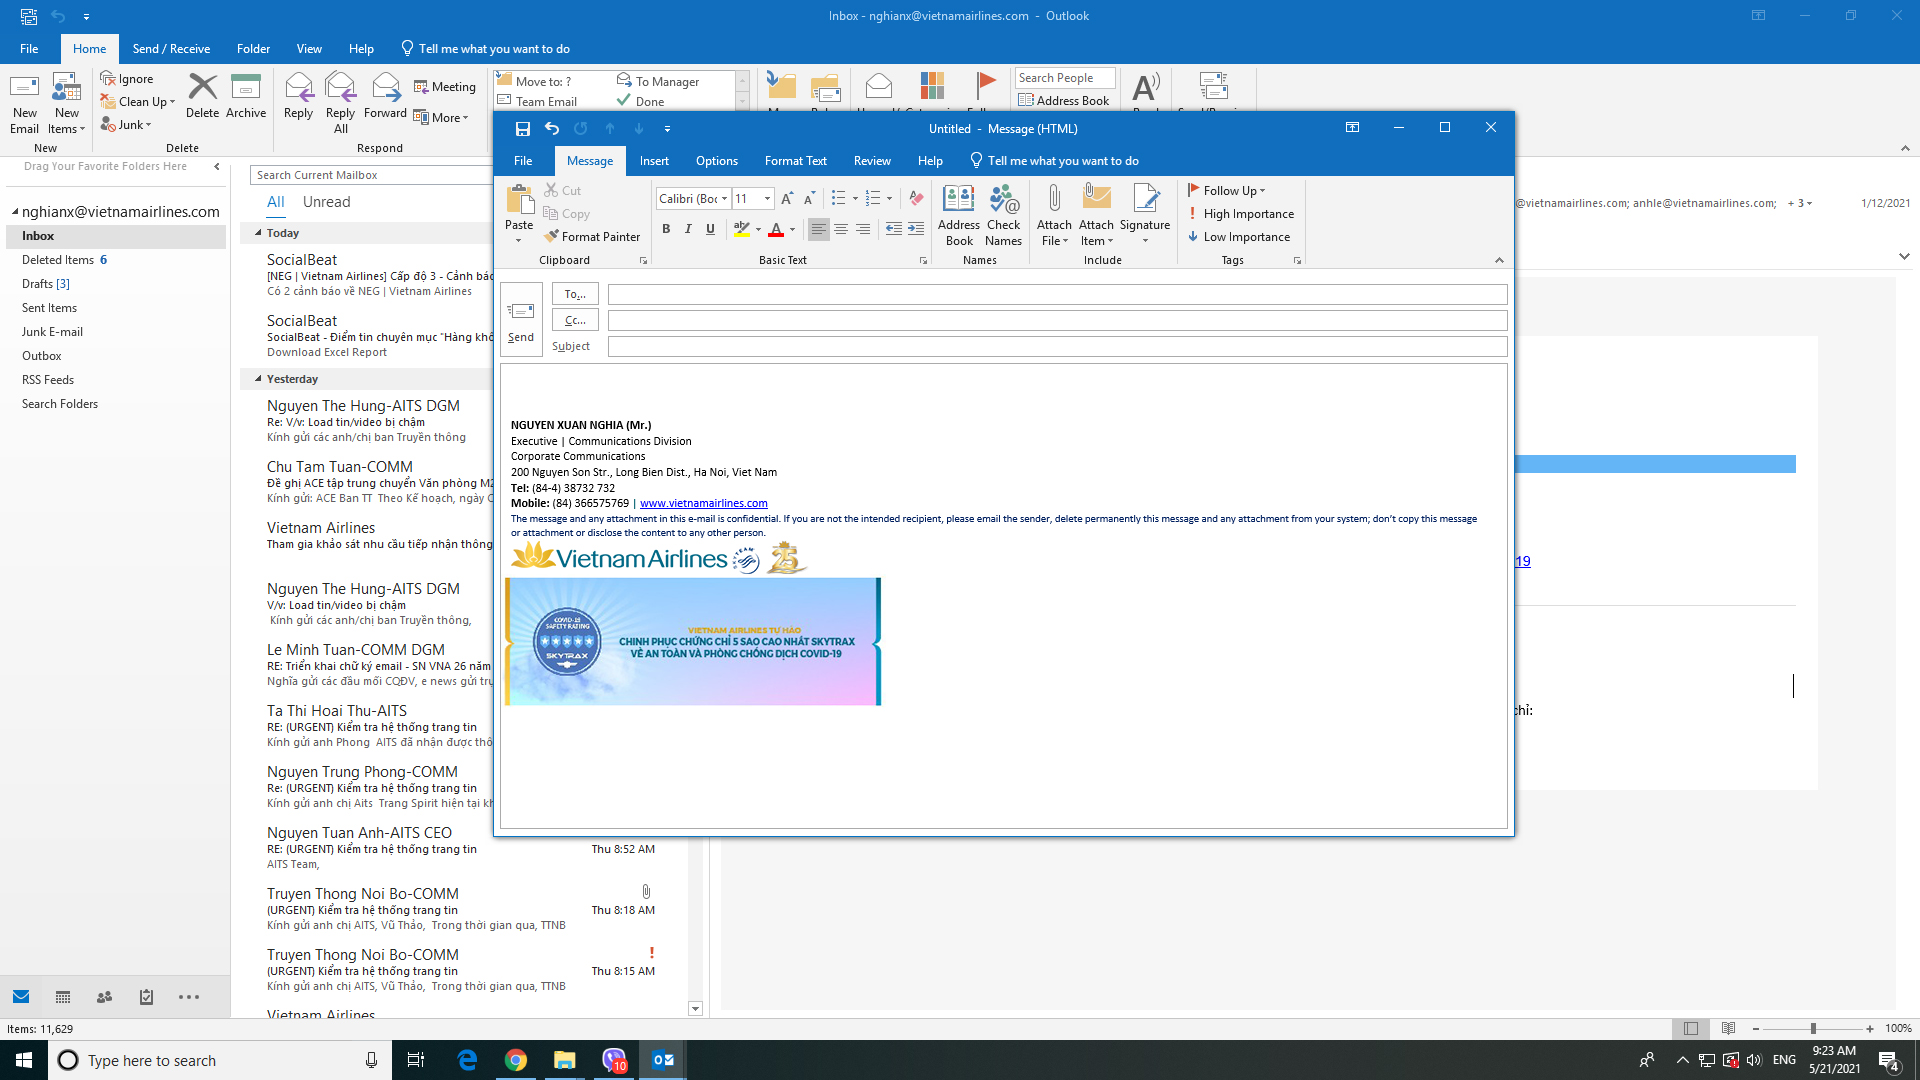
Task: Collapse the Yesterday message group
Action: pyautogui.click(x=258, y=379)
